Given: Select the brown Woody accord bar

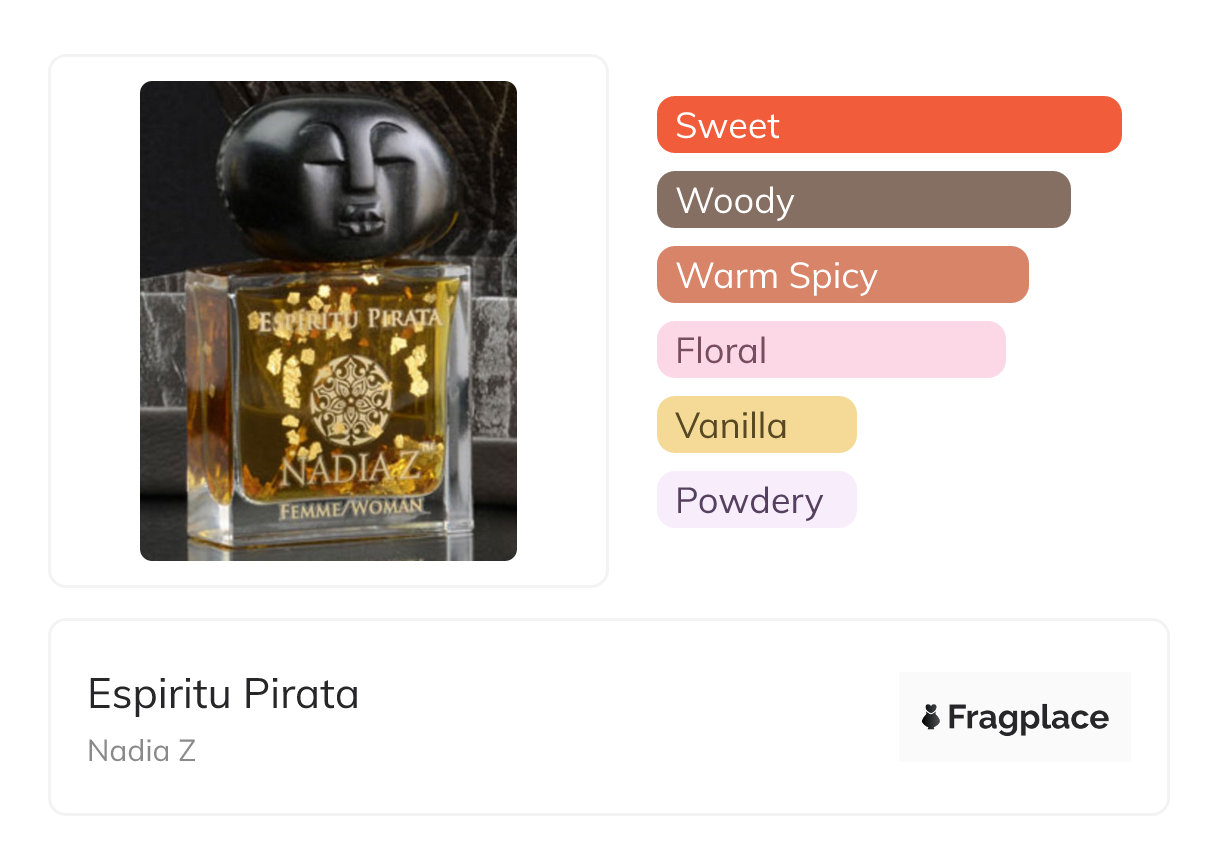Looking at the screenshot, I should pos(863,200).
